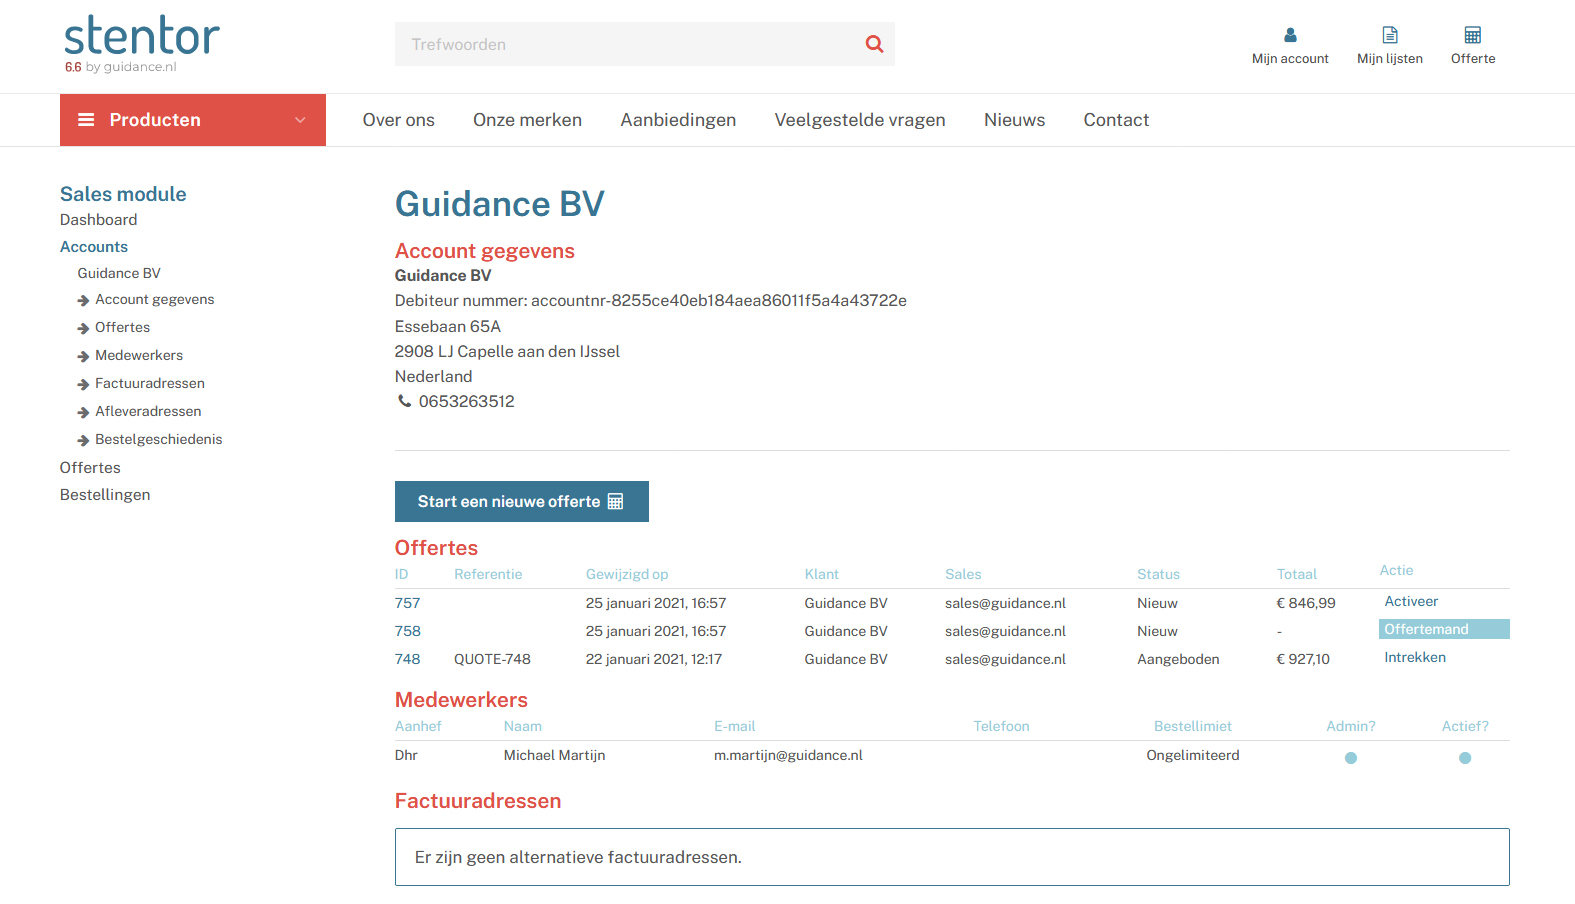The width and height of the screenshot is (1575, 904).
Task: Click Intrekken for quote 748
Action: [x=1414, y=657]
